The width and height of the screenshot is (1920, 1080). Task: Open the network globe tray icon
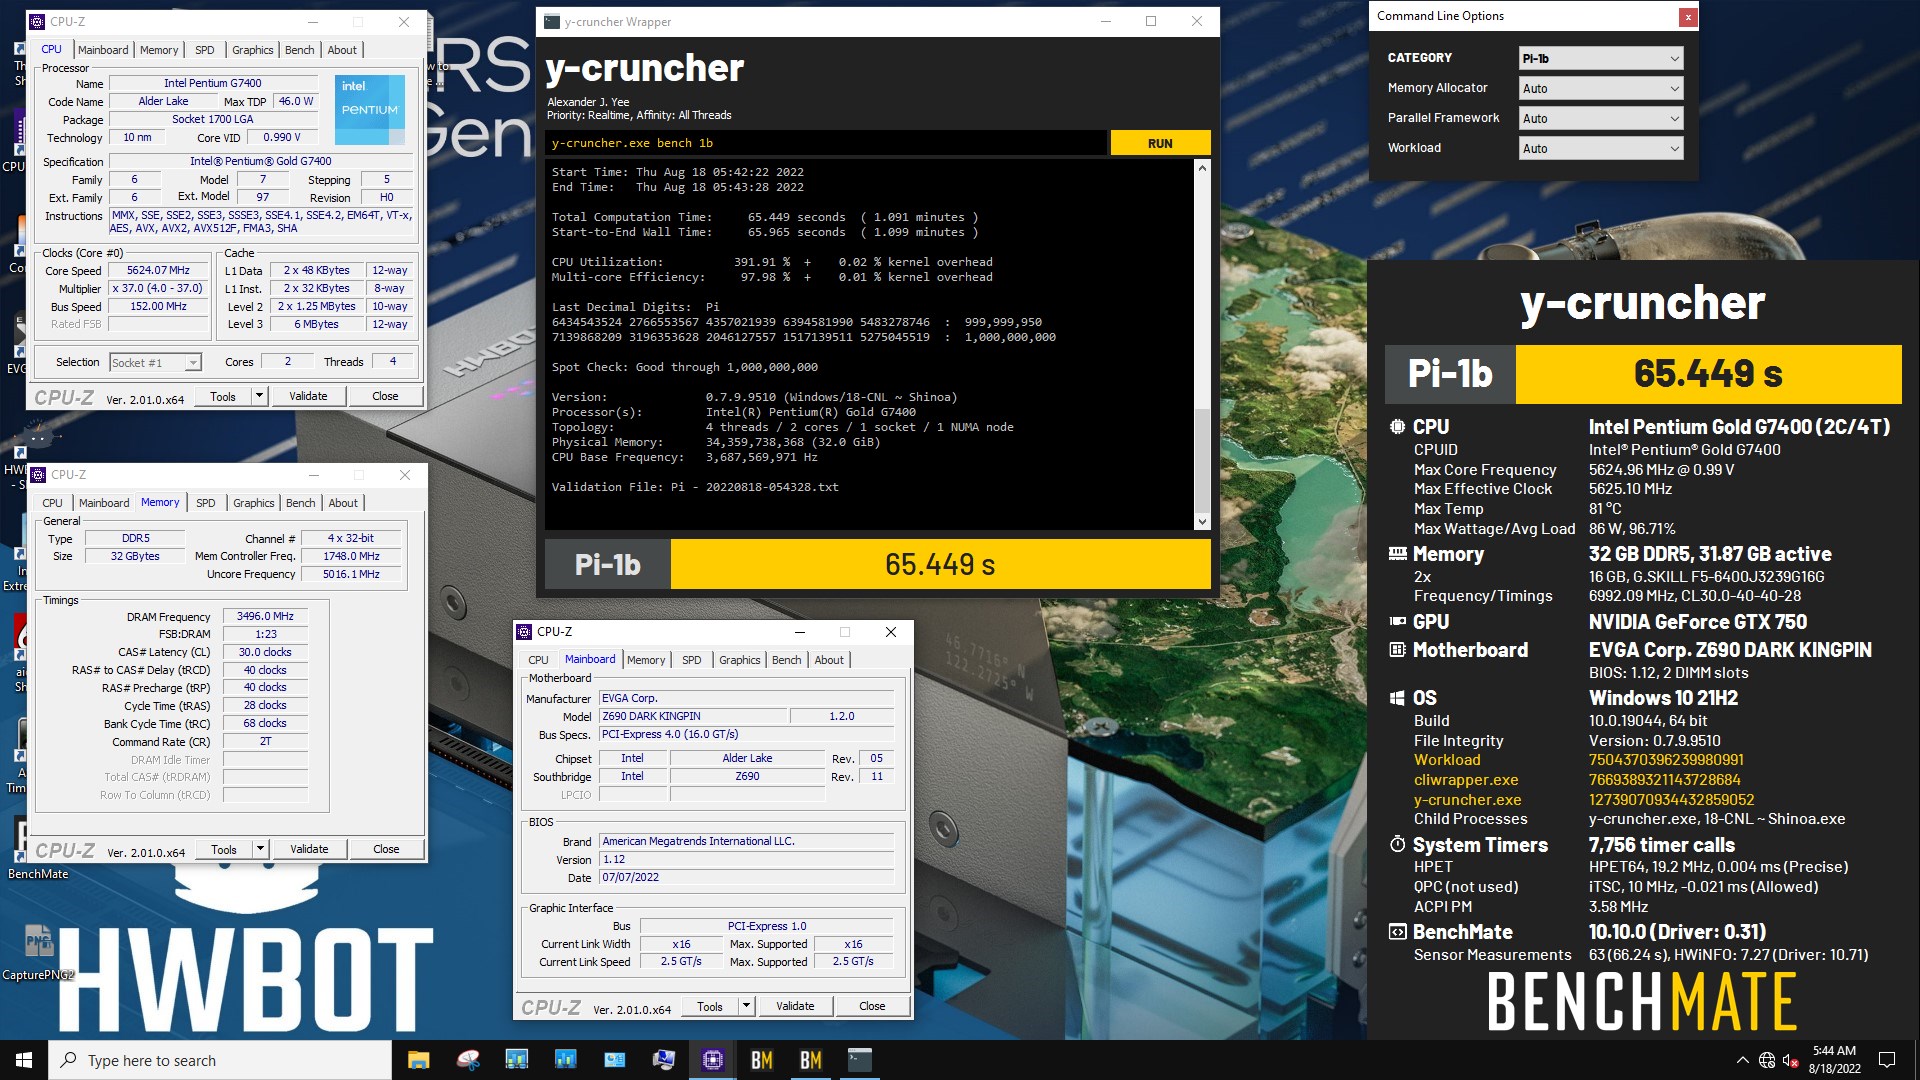[x=1767, y=1060]
